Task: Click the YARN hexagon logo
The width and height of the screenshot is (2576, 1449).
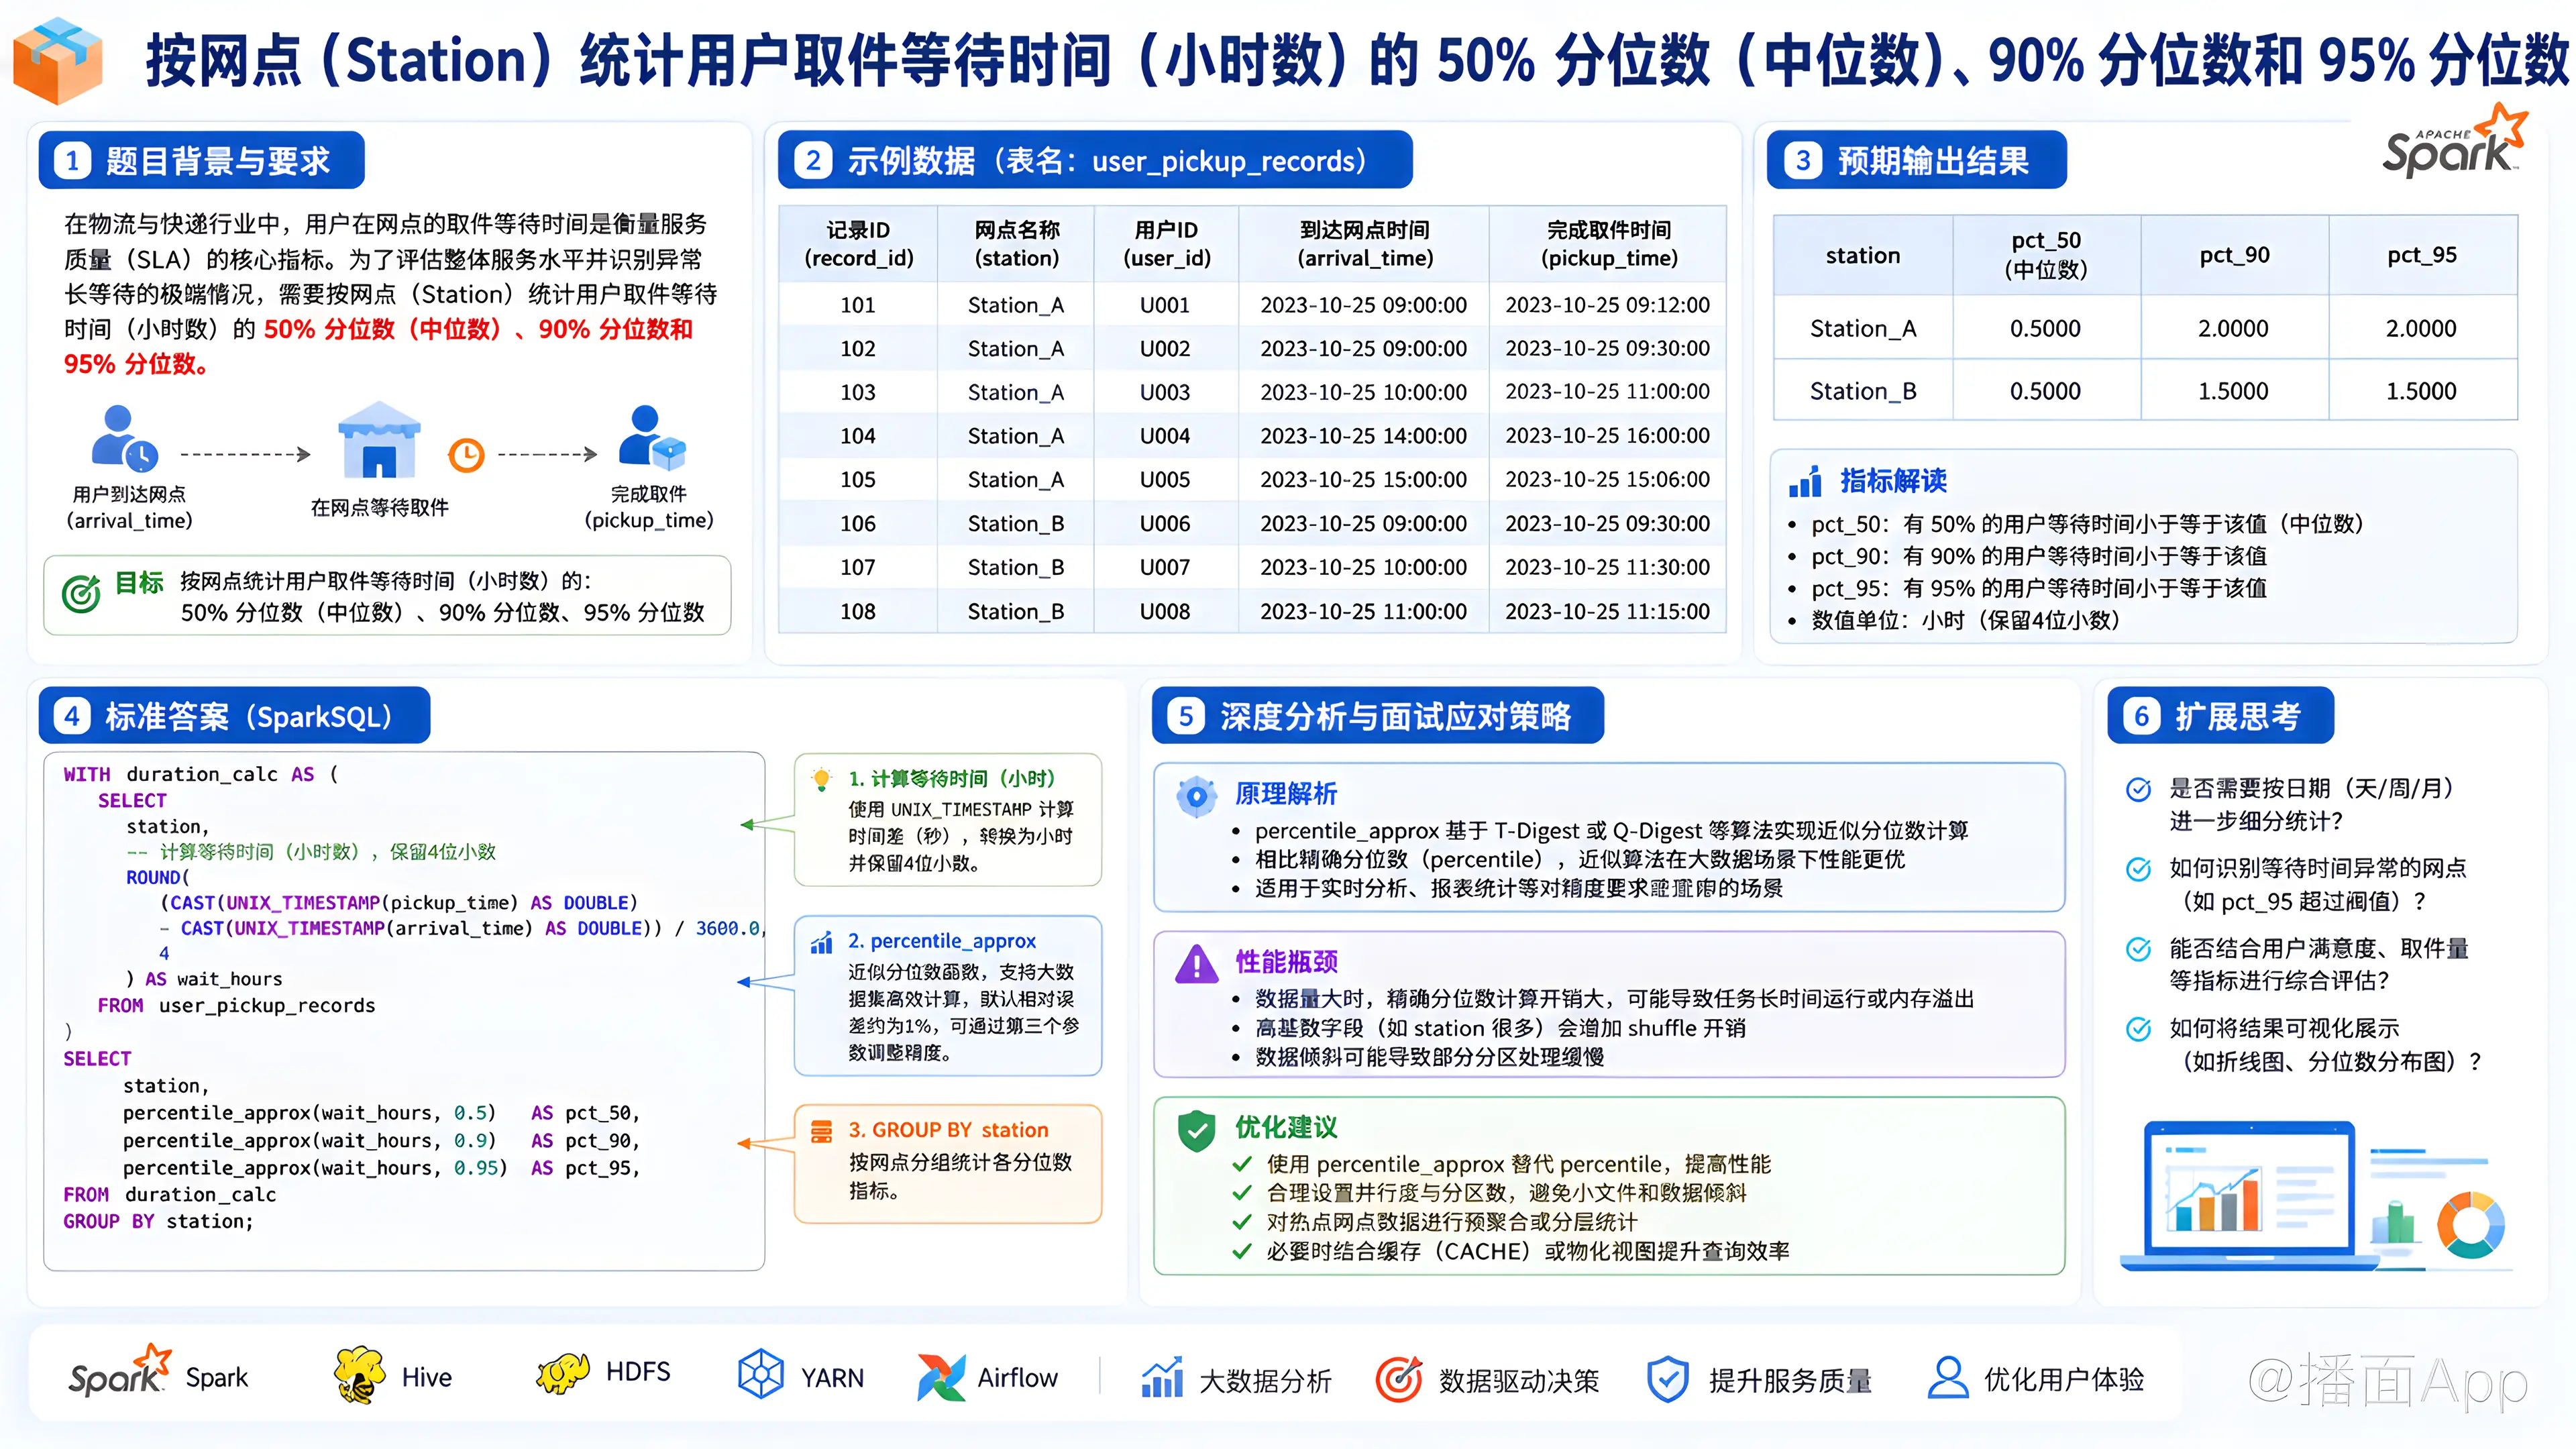Action: 760,1374
